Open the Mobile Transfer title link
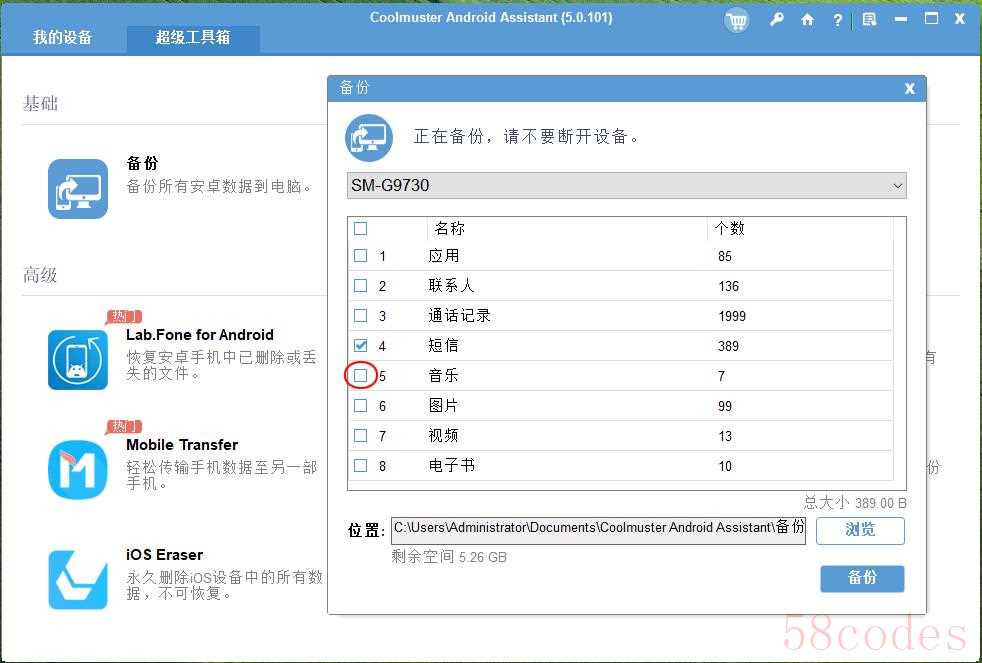 point(182,445)
